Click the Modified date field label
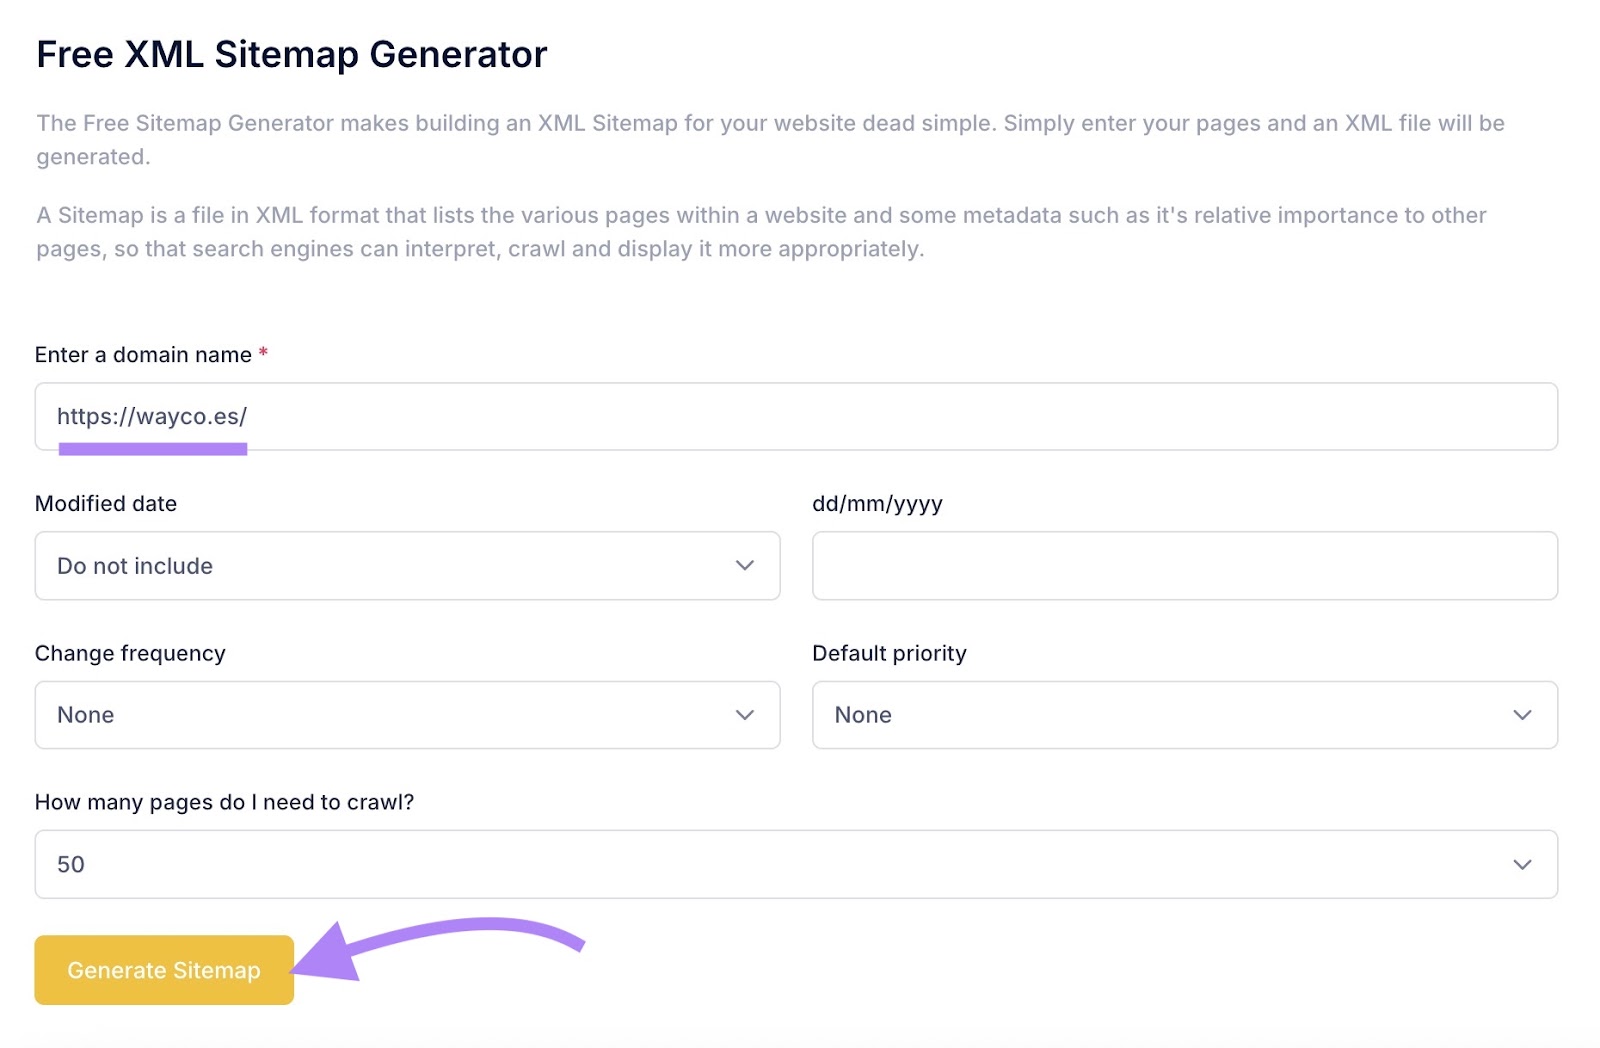 point(105,503)
